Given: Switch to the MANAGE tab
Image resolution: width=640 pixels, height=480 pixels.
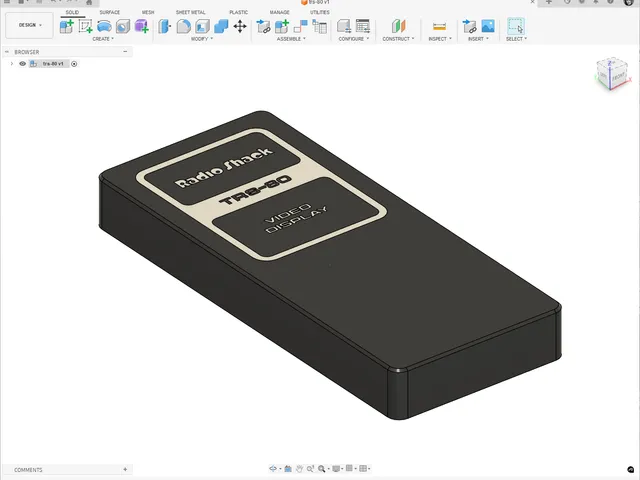Looking at the screenshot, I should coord(279,12).
